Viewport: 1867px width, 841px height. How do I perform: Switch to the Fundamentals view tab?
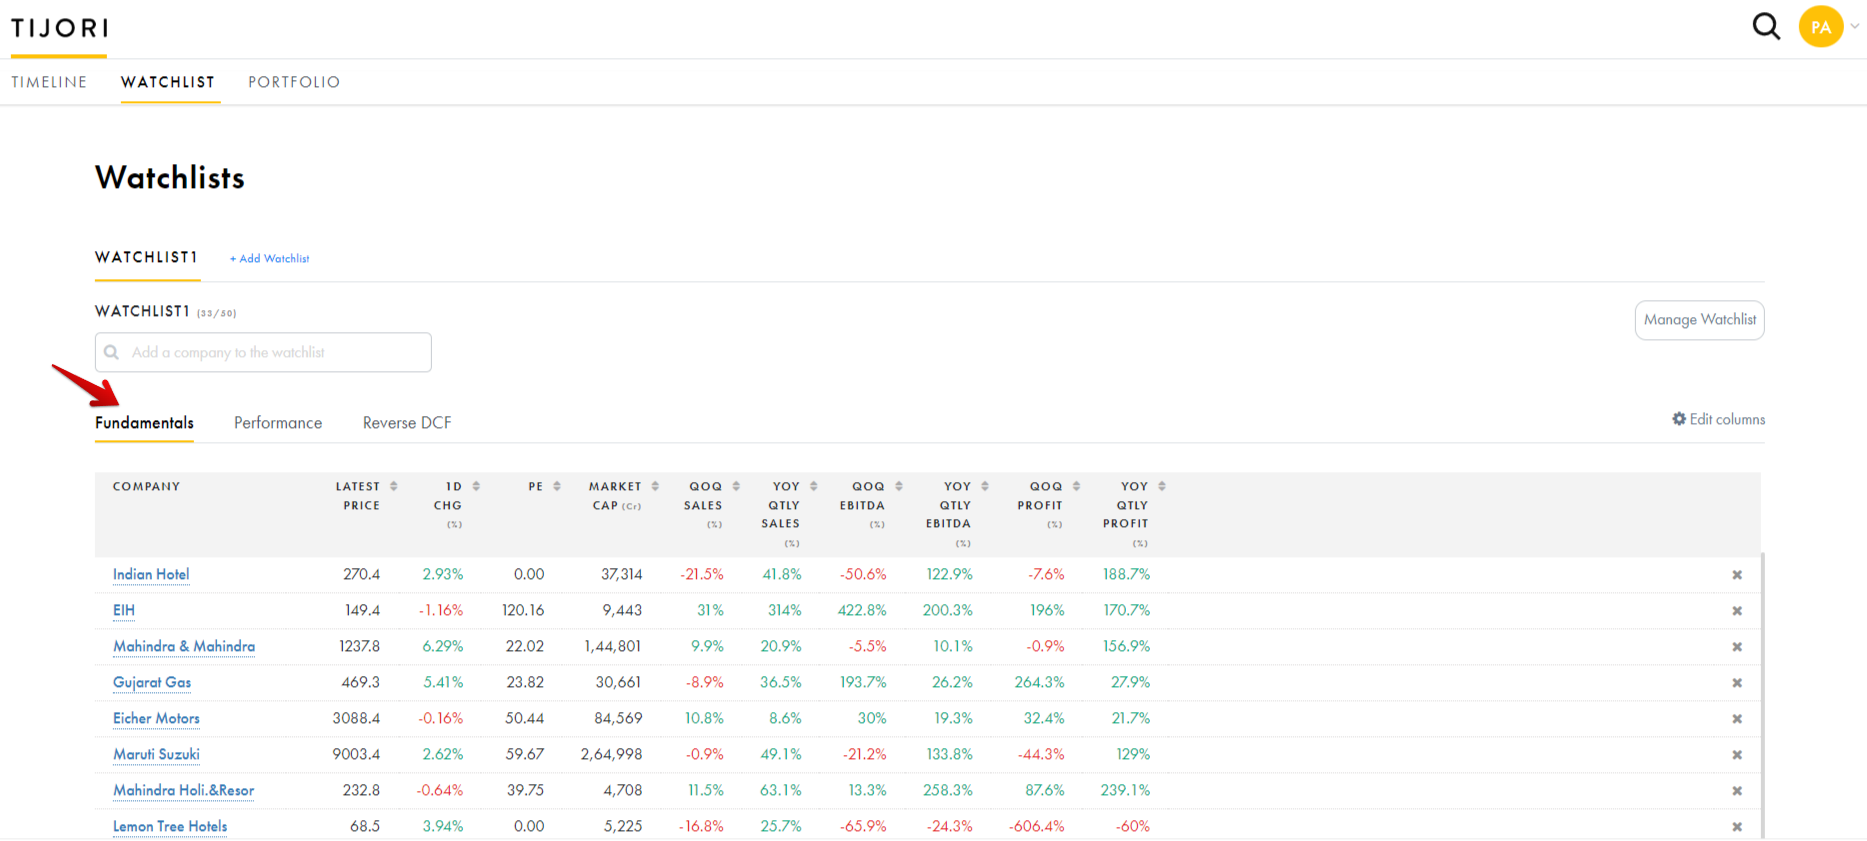point(145,423)
